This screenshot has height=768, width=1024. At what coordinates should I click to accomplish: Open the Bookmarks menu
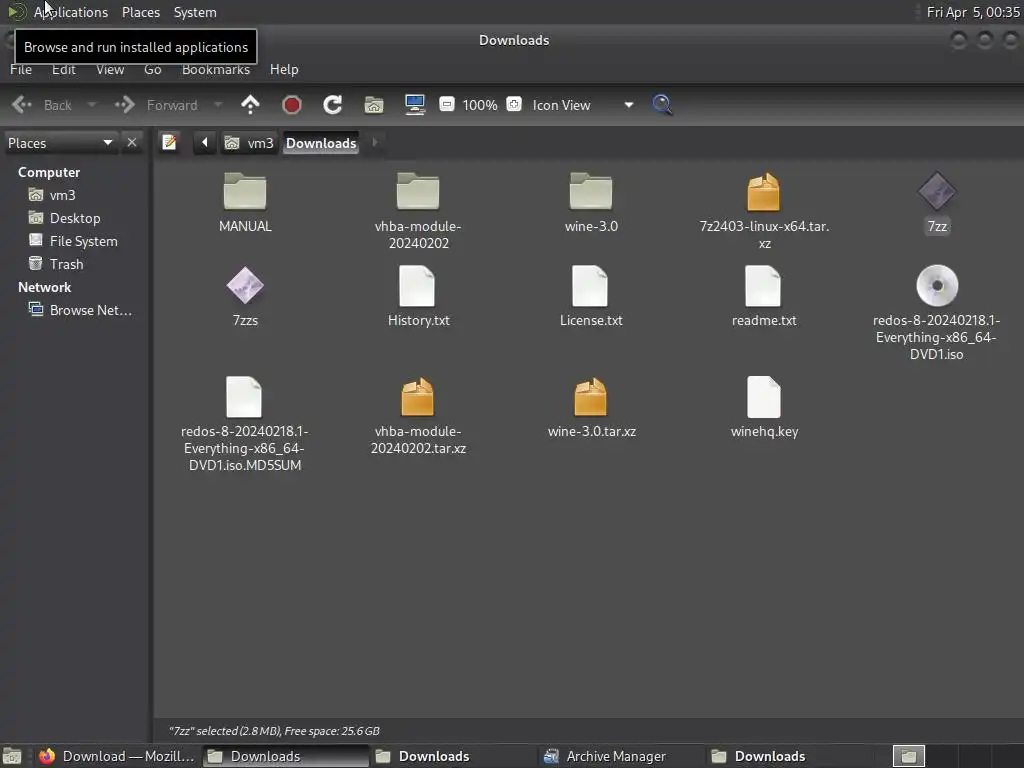216,69
